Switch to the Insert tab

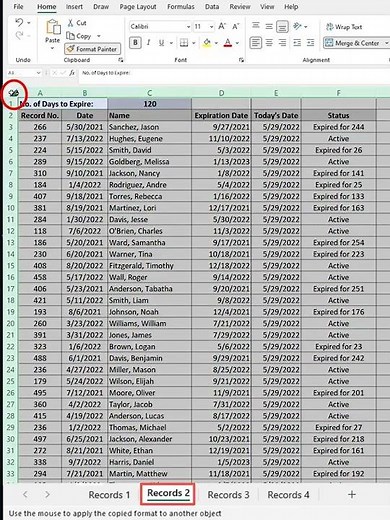coord(74,7)
